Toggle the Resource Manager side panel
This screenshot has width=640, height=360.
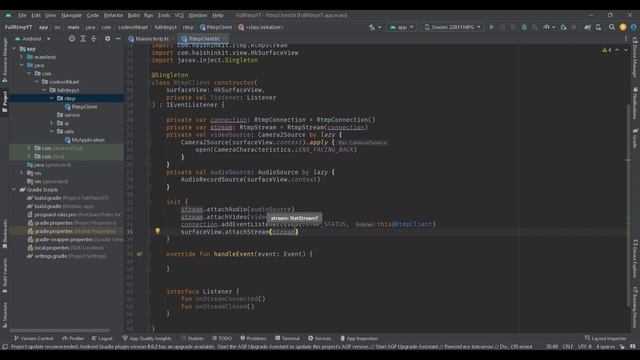tap(4, 60)
